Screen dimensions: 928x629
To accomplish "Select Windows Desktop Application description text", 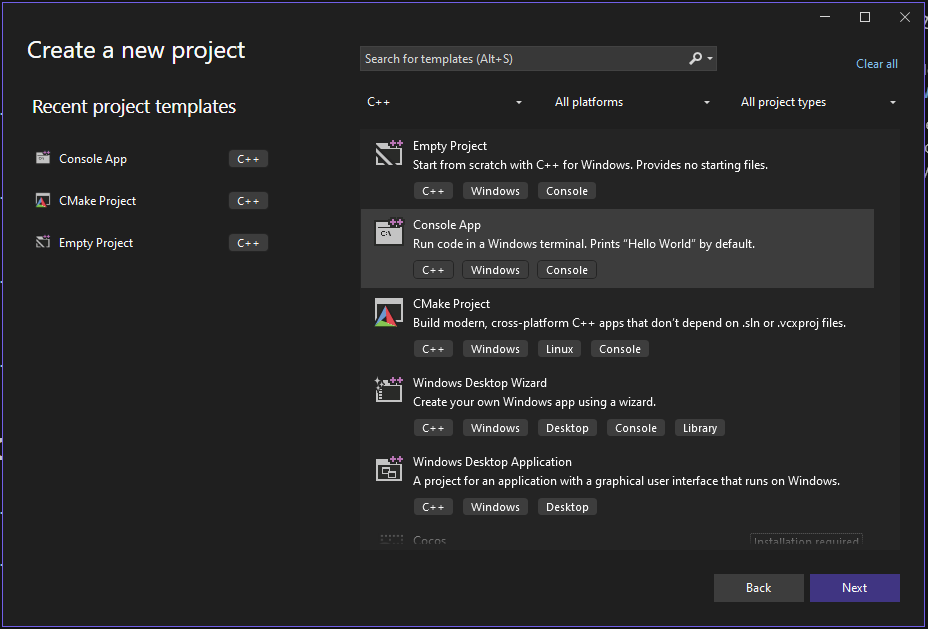I will [626, 481].
